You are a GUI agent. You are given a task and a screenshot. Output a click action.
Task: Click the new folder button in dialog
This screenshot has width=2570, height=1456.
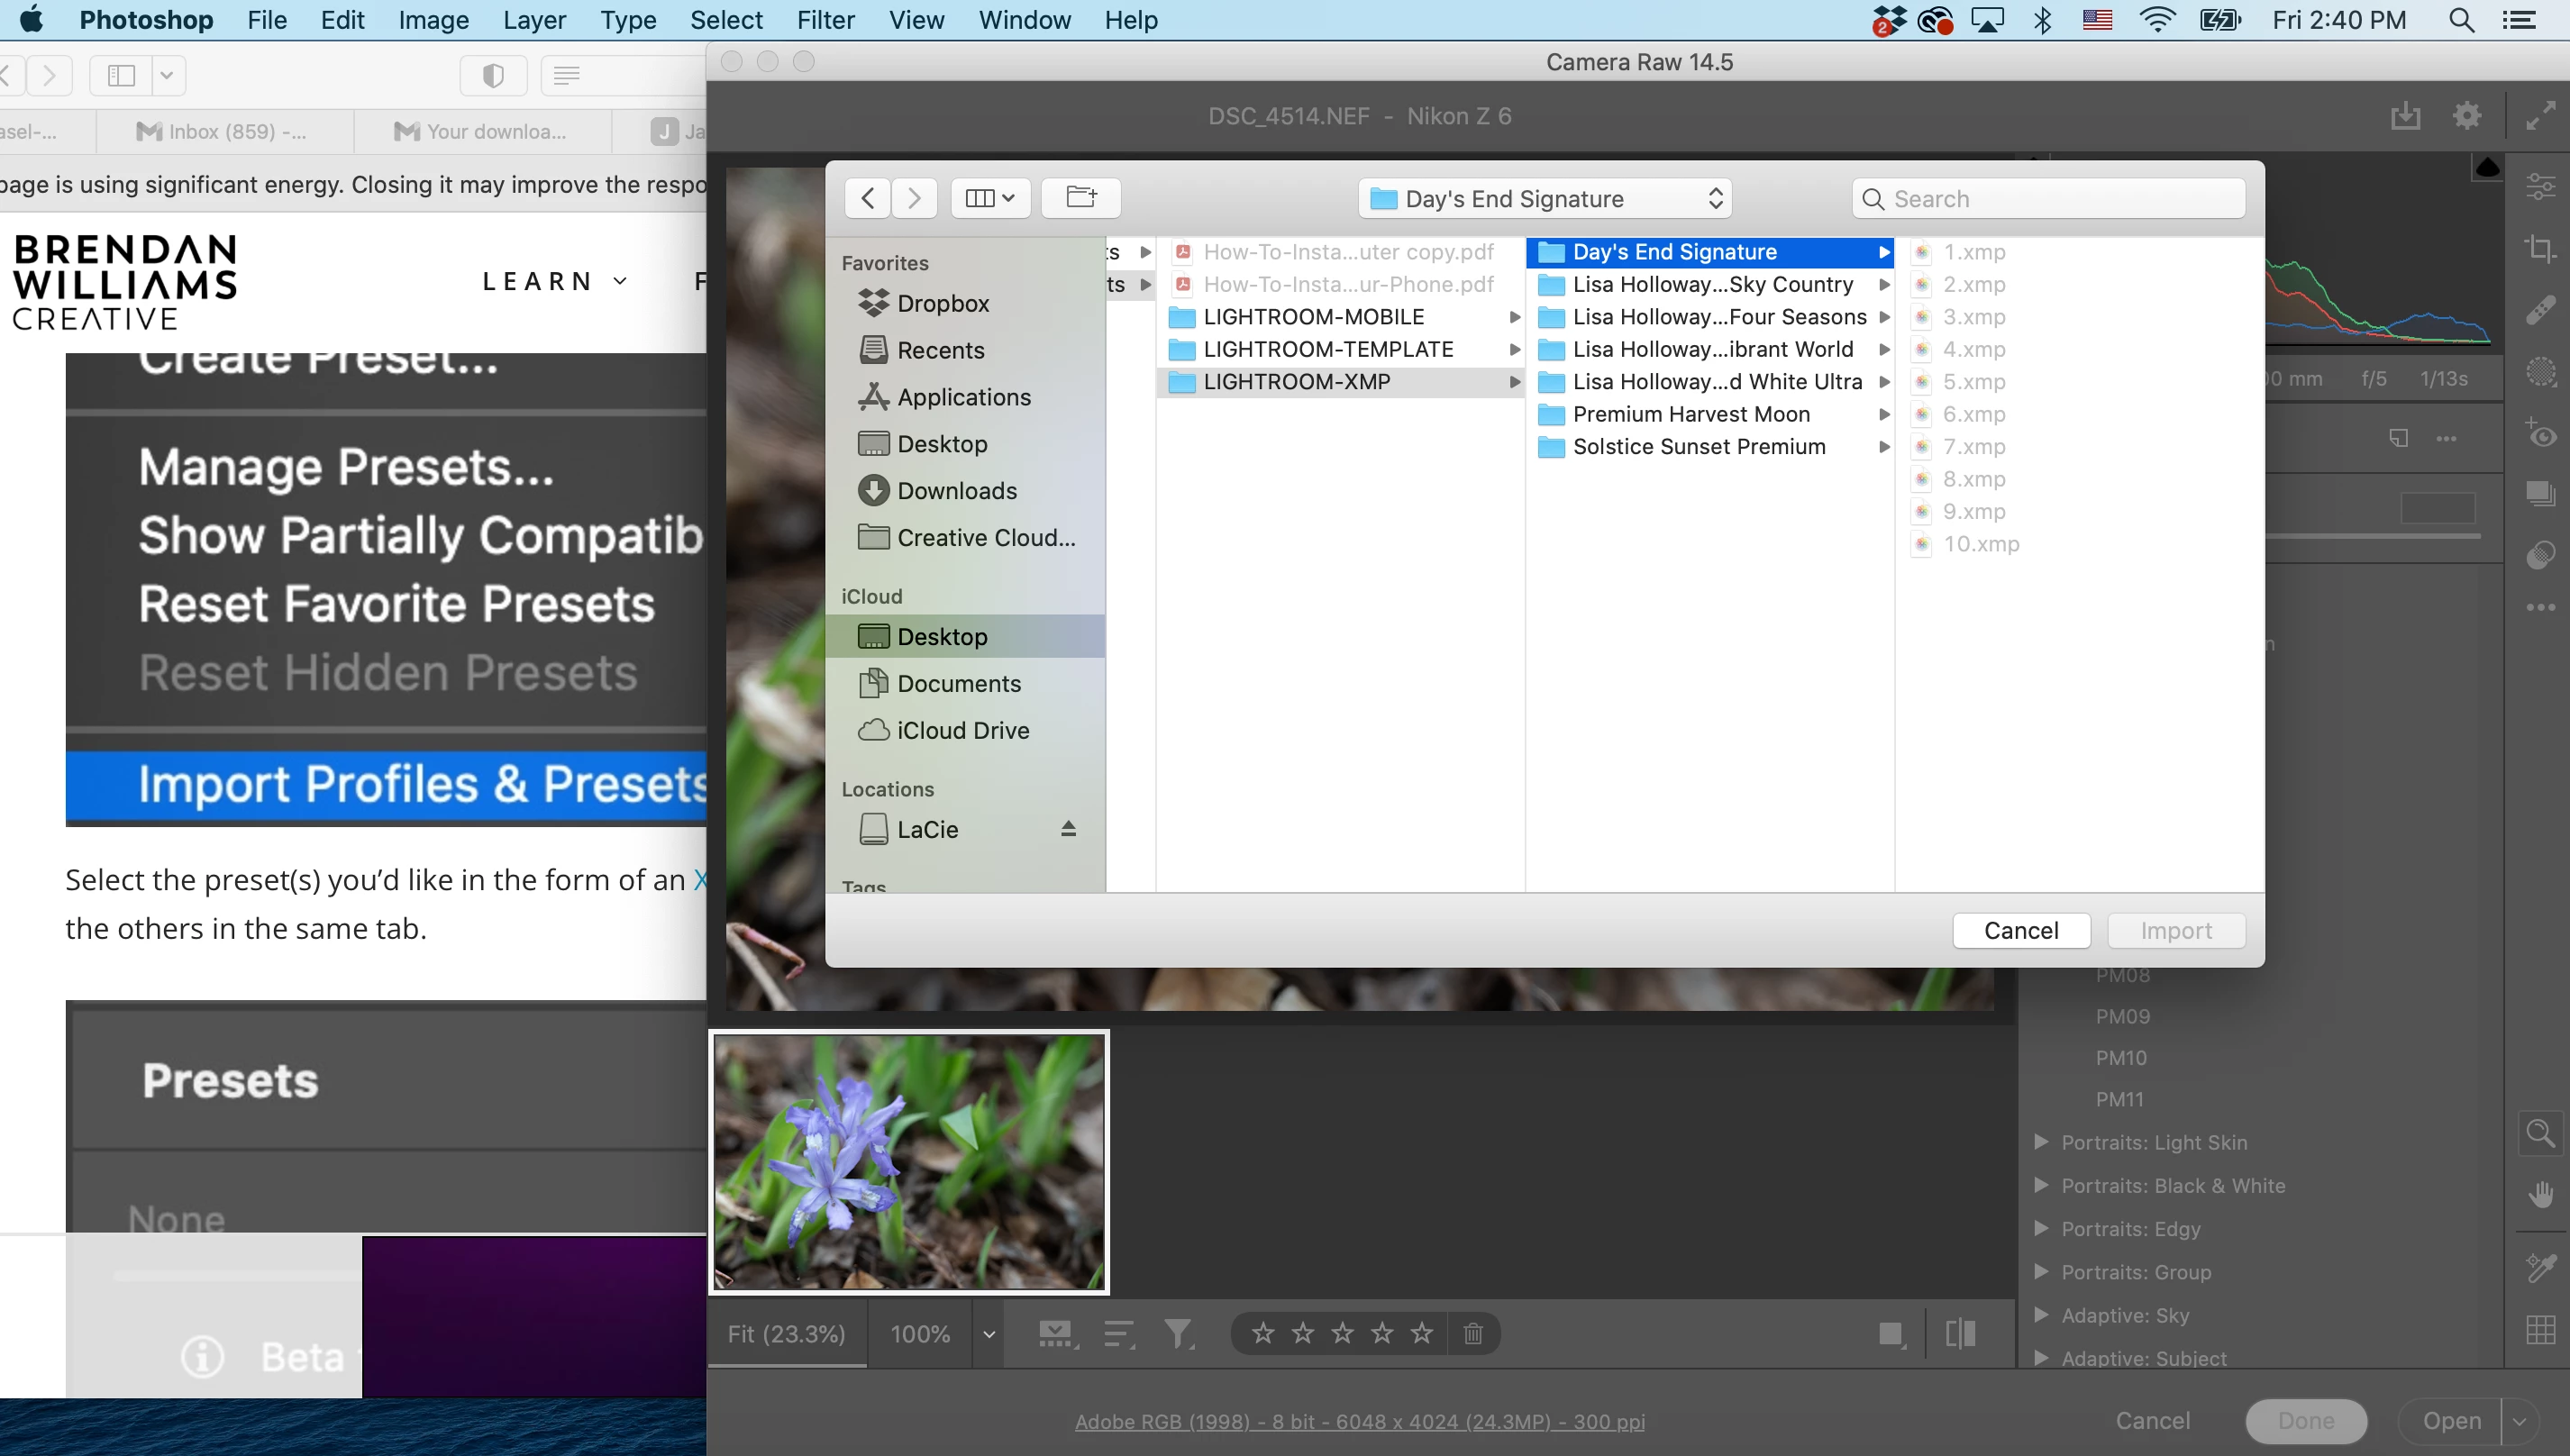click(1080, 198)
